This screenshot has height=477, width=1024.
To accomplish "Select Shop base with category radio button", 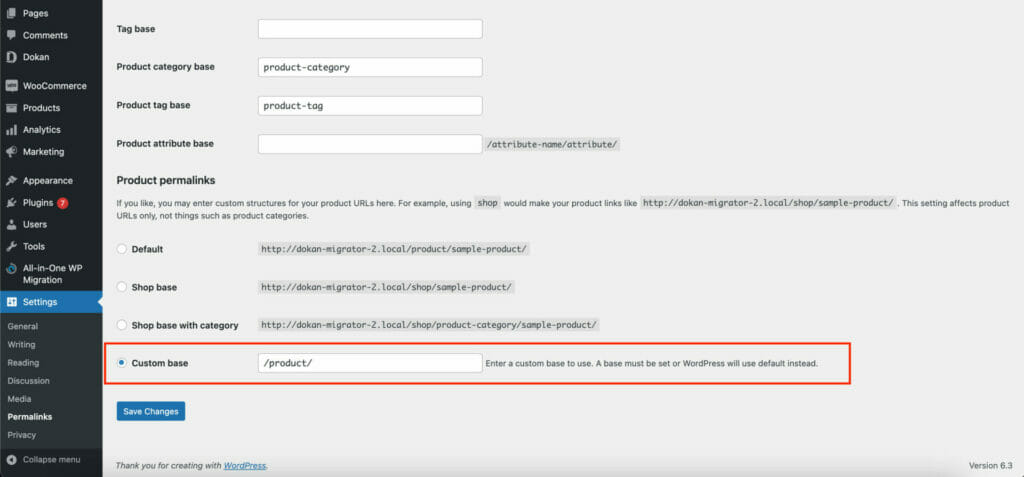I will pos(121,325).
